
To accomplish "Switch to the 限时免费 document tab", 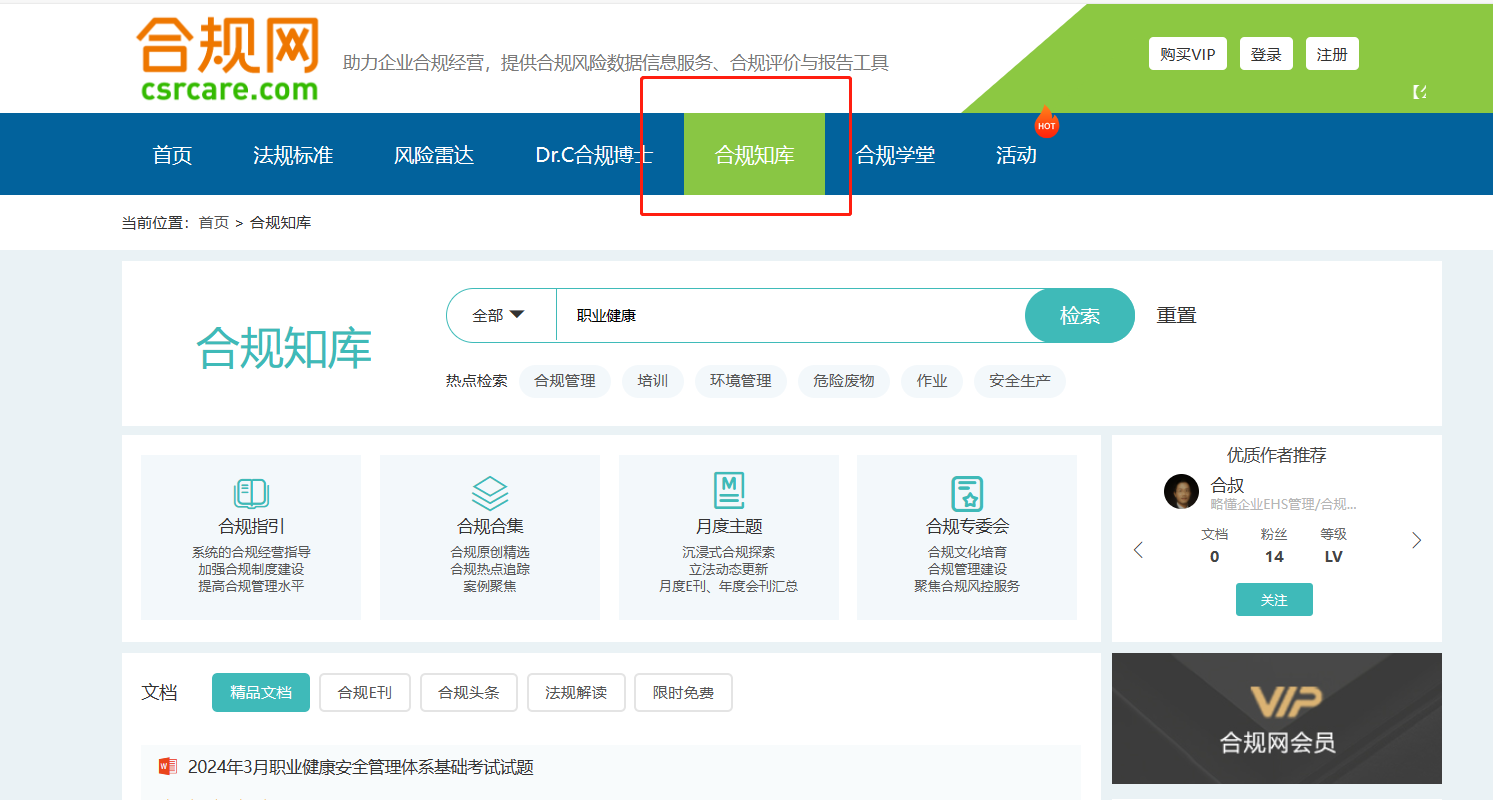I will tap(683, 692).
